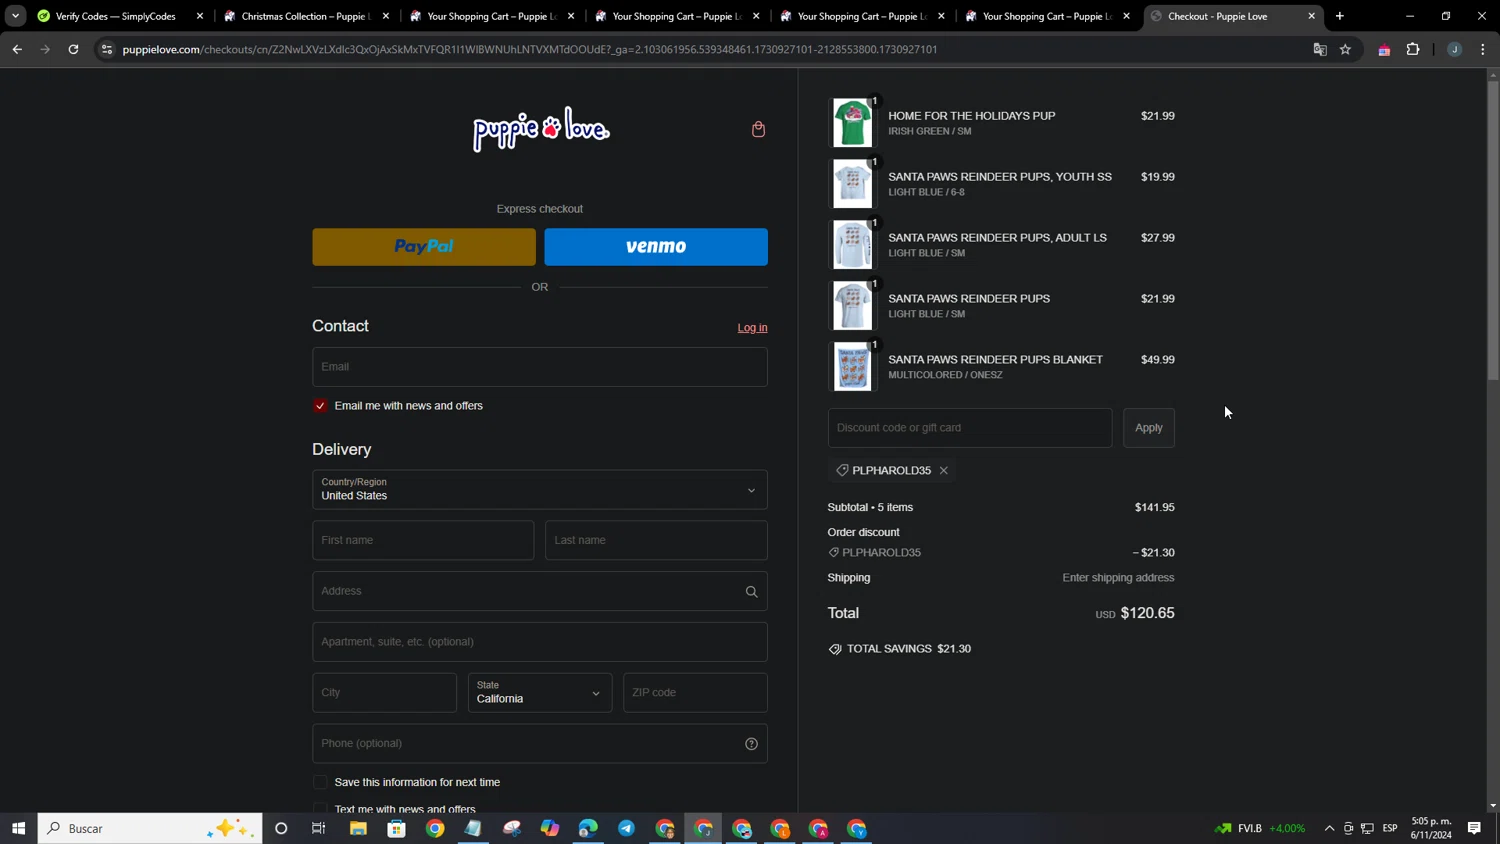Check Text me with news and offers

(320, 808)
